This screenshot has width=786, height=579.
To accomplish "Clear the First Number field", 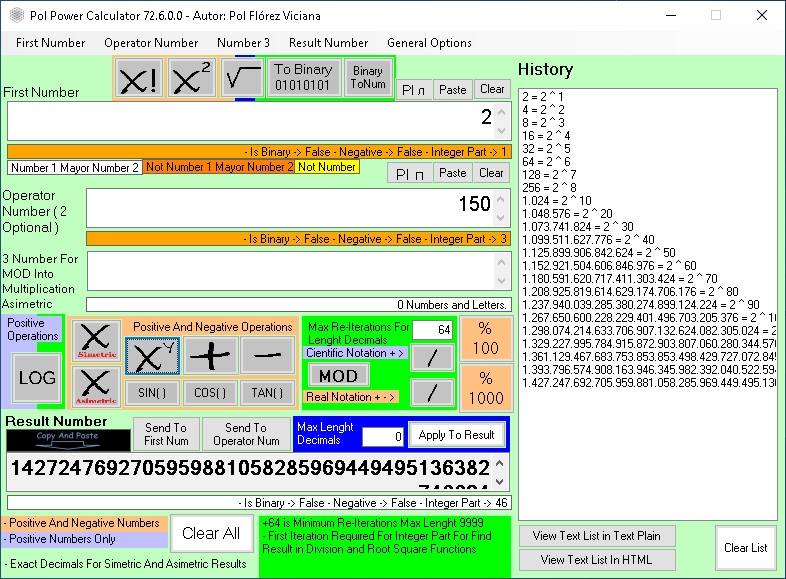I will click(x=492, y=89).
